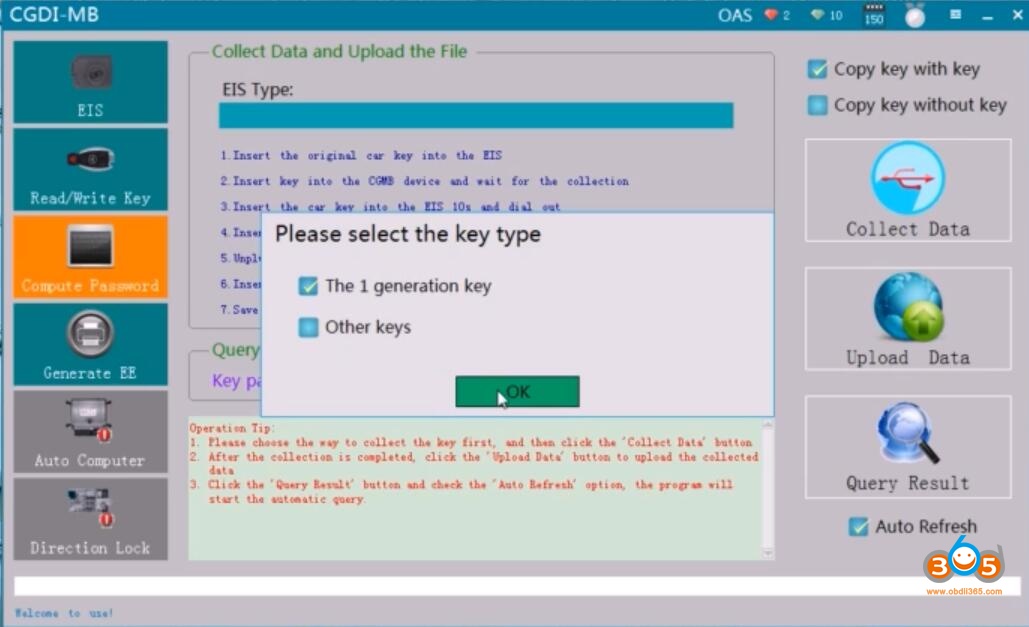Click the red heart points icon
The width and height of the screenshot is (1029, 627).
tap(770, 14)
